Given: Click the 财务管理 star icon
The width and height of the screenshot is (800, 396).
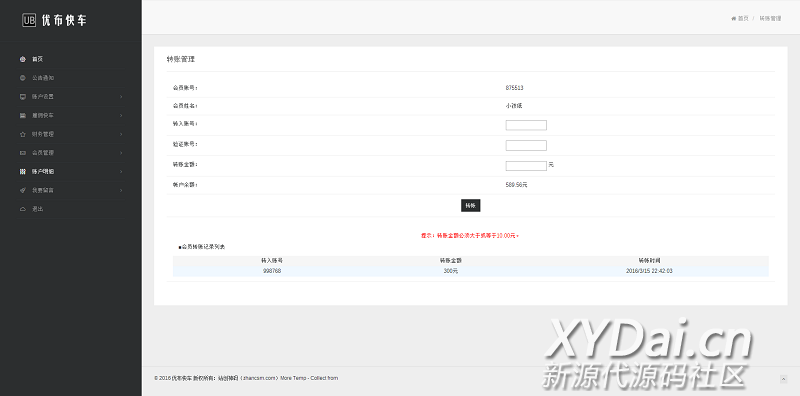Looking at the screenshot, I should [x=22, y=134].
